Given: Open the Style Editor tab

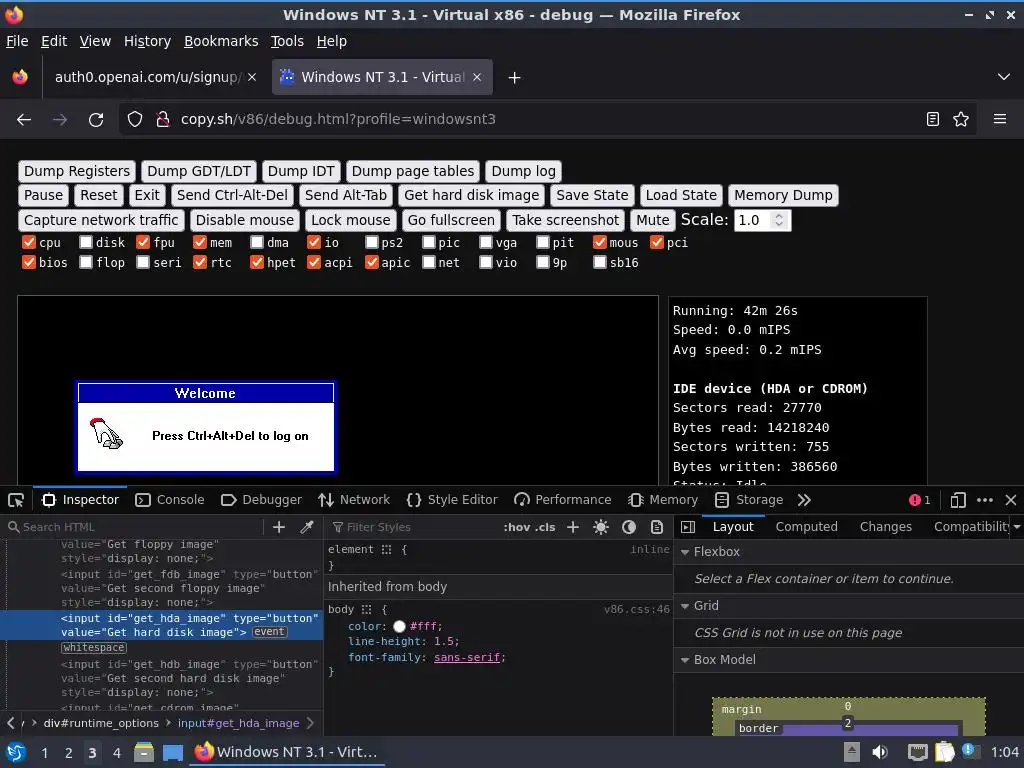Looking at the screenshot, I should tap(452, 500).
